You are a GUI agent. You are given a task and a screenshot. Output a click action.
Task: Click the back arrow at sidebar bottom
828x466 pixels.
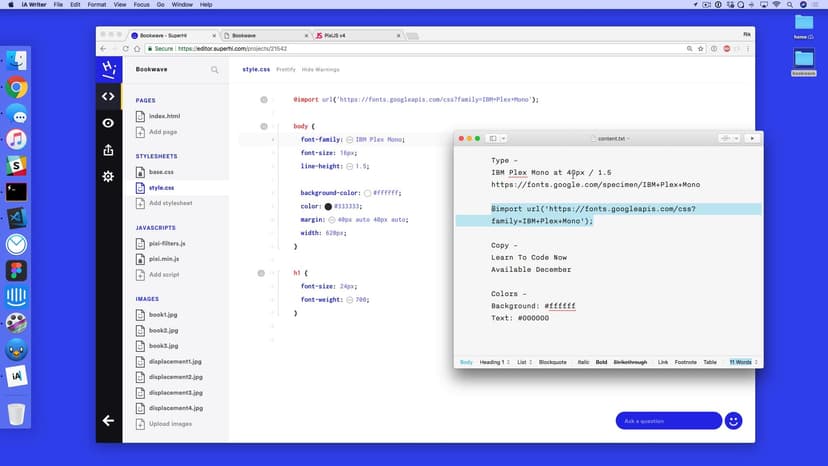(x=108, y=421)
